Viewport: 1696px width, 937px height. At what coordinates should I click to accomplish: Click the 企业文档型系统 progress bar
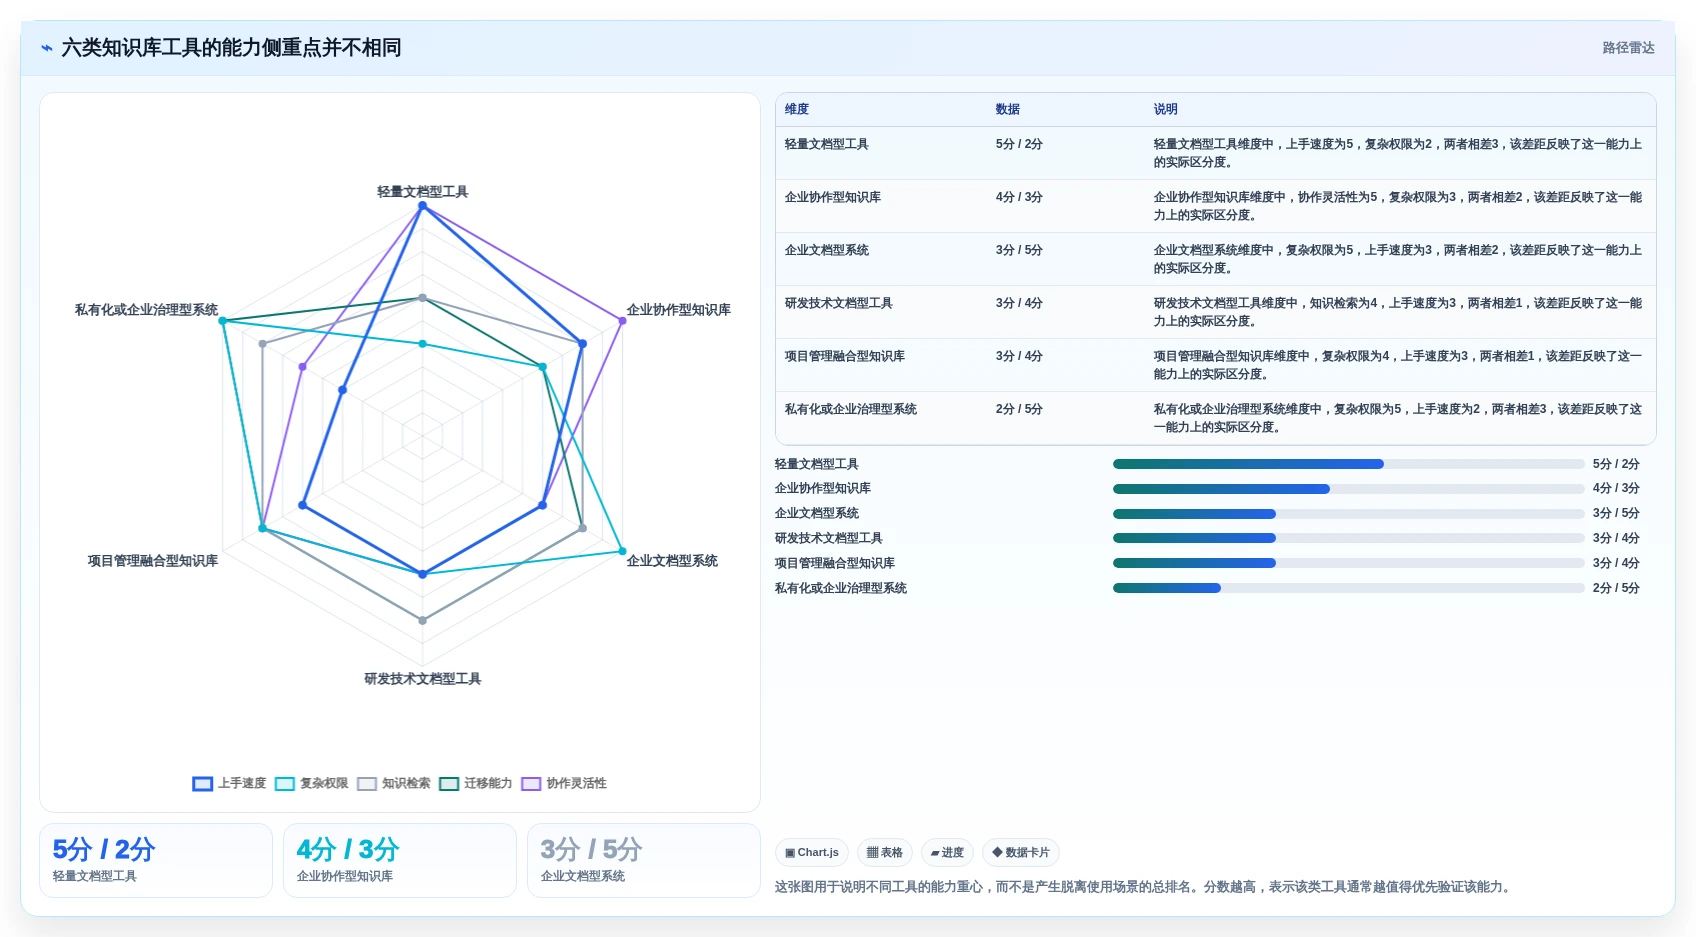coord(1348,514)
